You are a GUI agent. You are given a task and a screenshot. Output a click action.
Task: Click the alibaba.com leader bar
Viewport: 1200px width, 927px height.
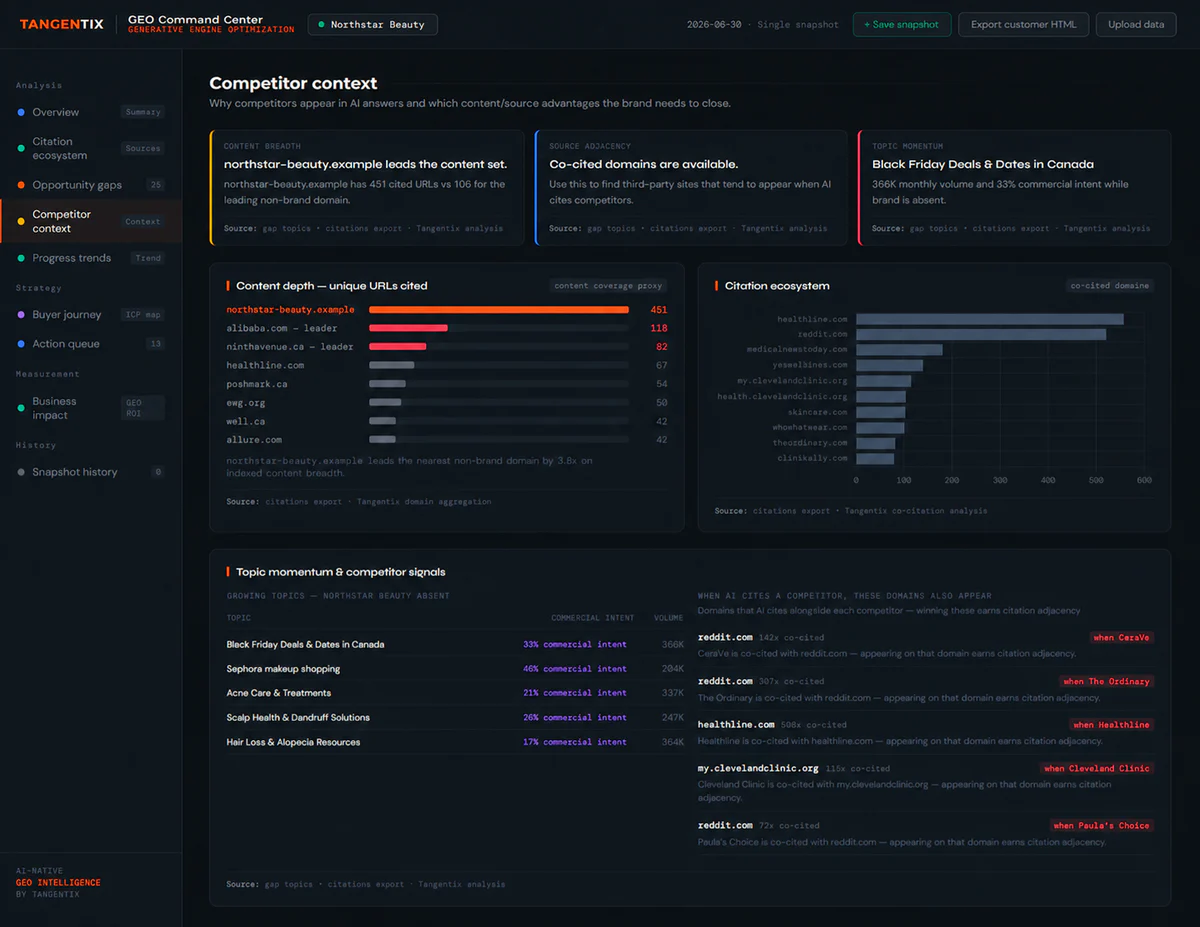(408, 328)
